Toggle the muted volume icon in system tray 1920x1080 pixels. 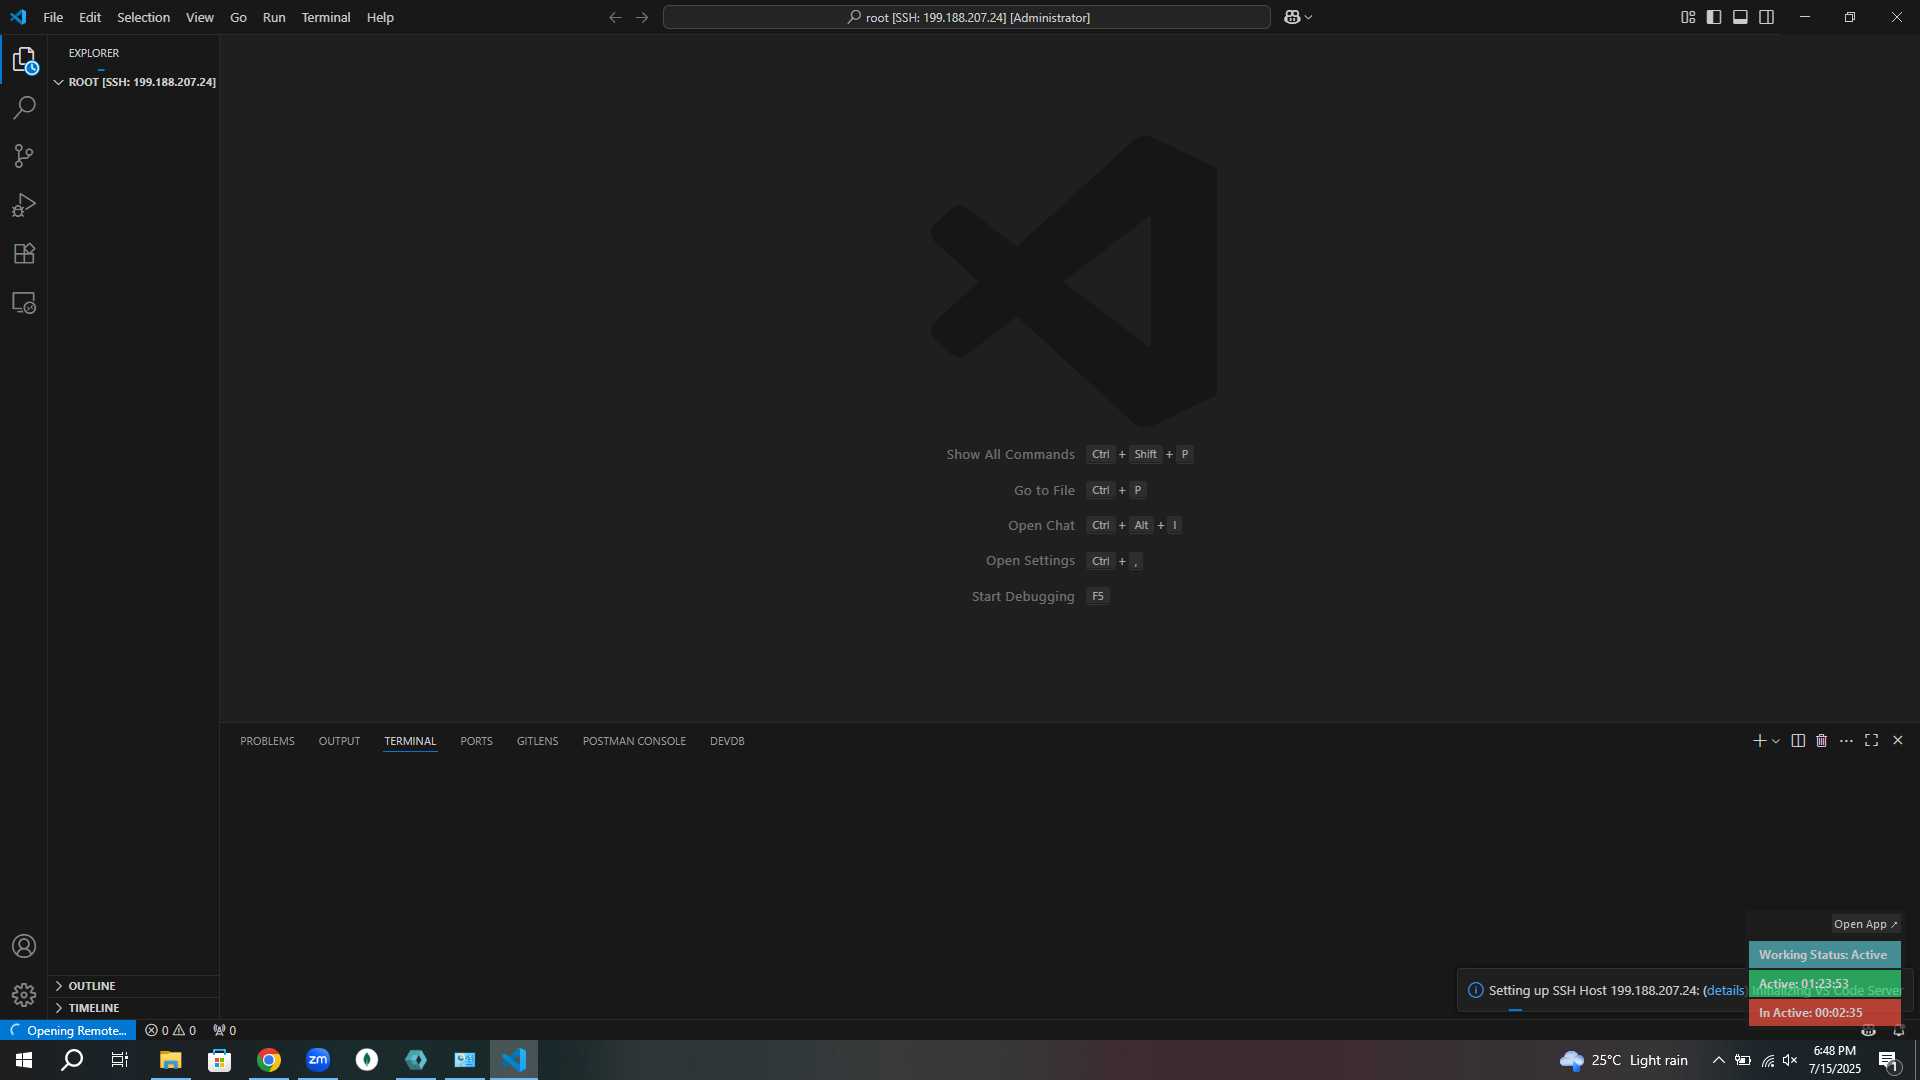[x=1790, y=1061]
